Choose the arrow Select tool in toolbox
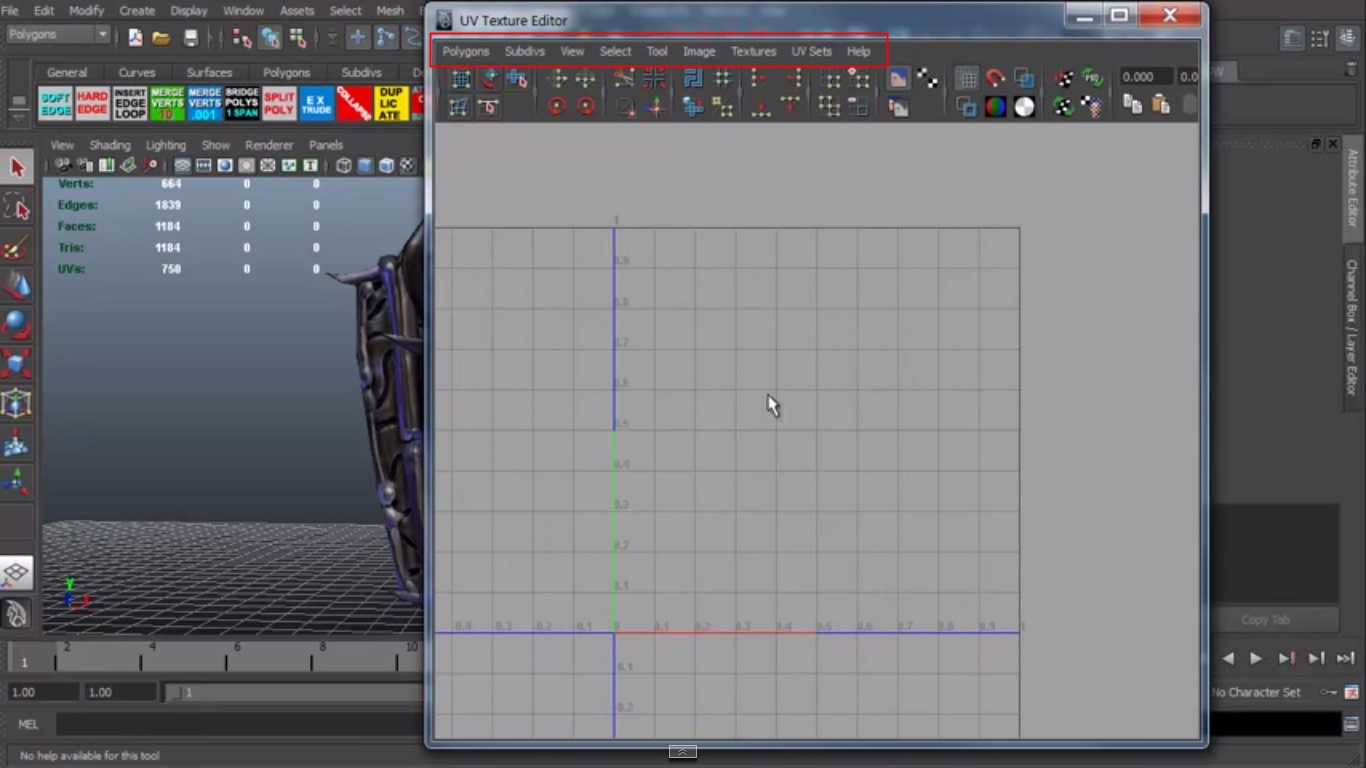This screenshot has width=1366, height=768. click(x=16, y=167)
